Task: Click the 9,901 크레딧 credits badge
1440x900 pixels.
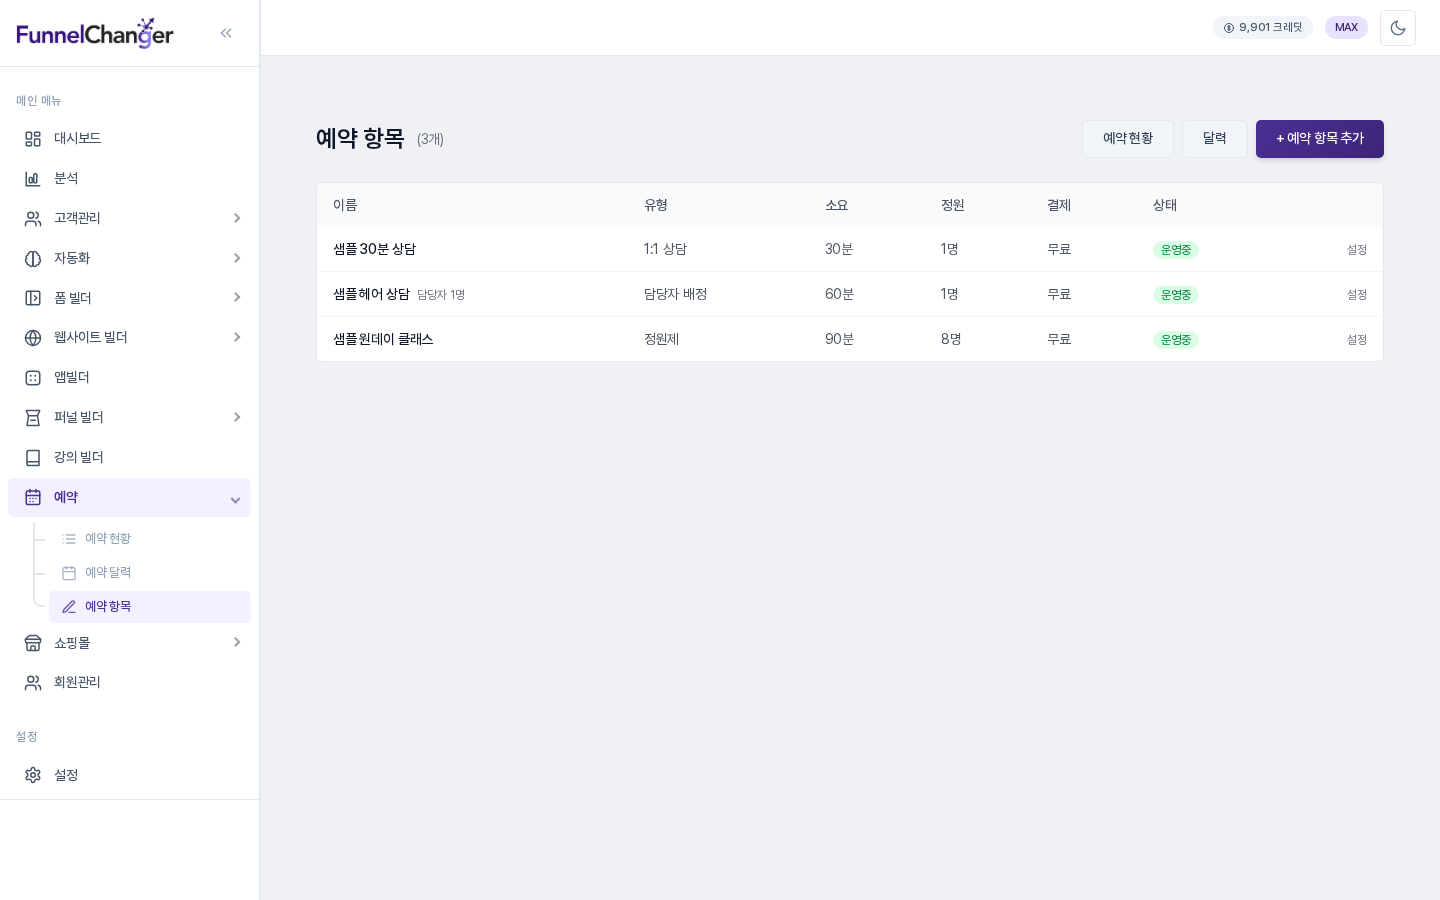Action: click(x=1263, y=28)
